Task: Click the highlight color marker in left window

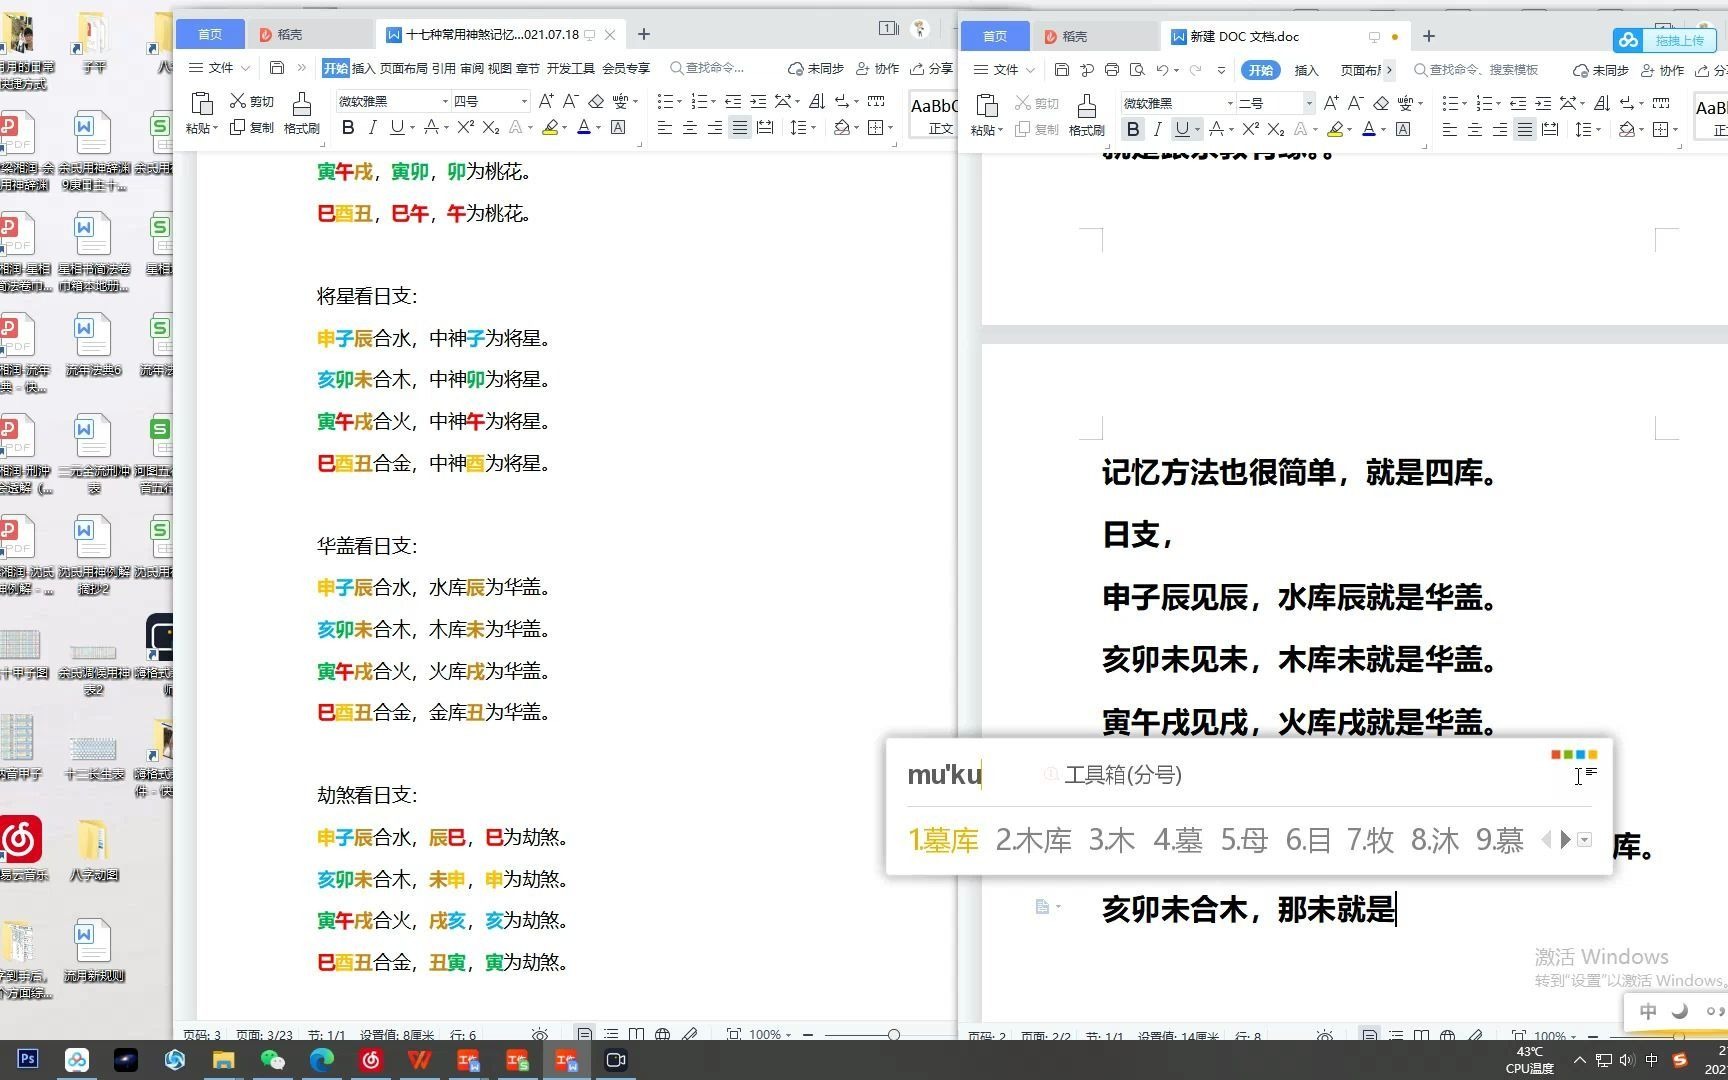Action: [549, 127]
